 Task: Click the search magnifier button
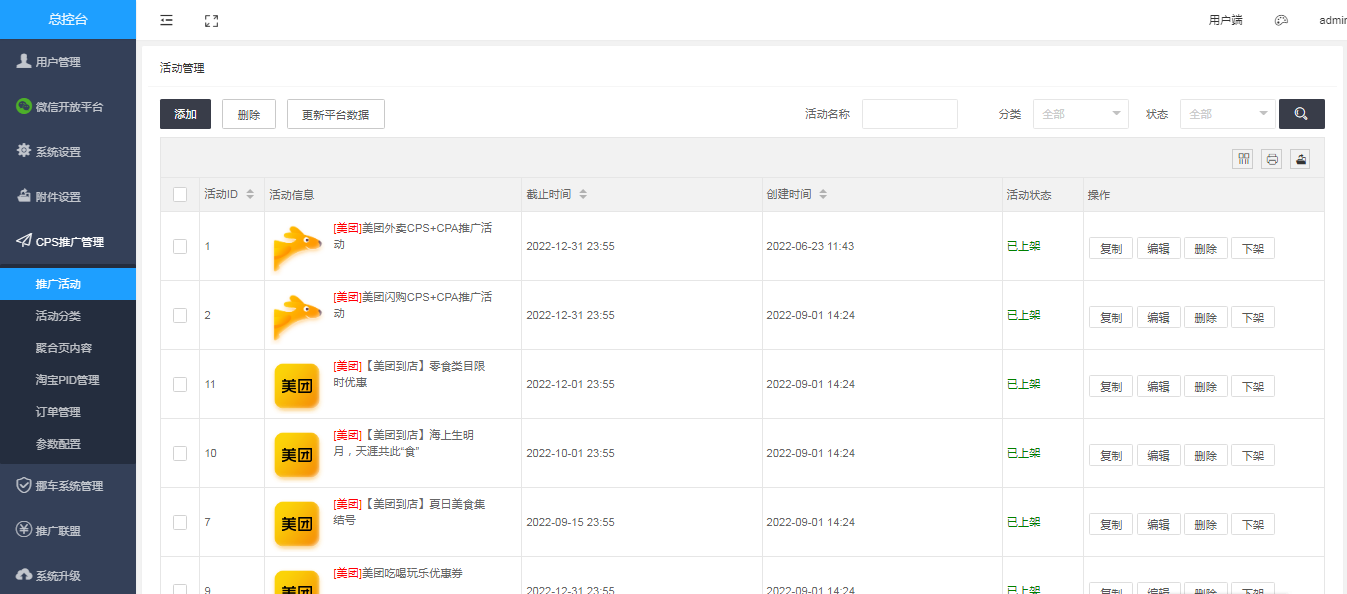pyautogui.click(x=1301, y=114)
